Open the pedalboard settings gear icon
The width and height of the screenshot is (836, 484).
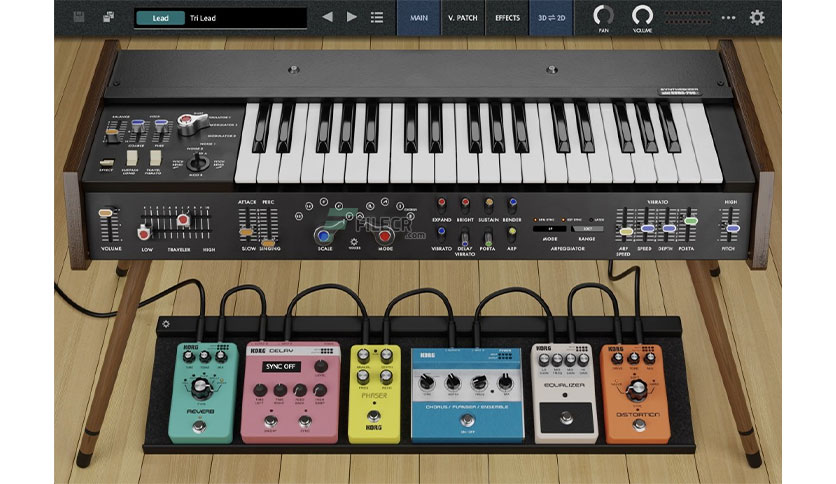click(166, 324)
